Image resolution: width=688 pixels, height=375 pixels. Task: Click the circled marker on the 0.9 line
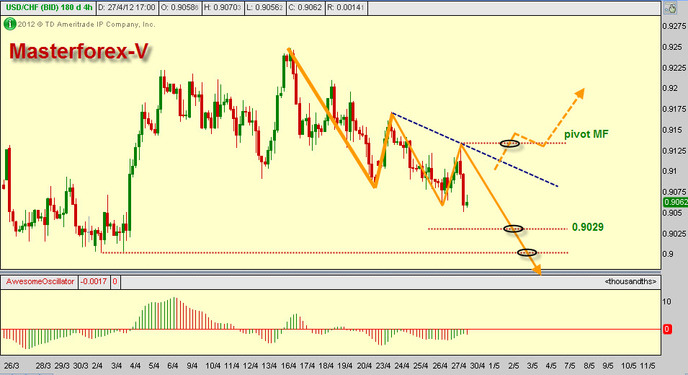527,252
